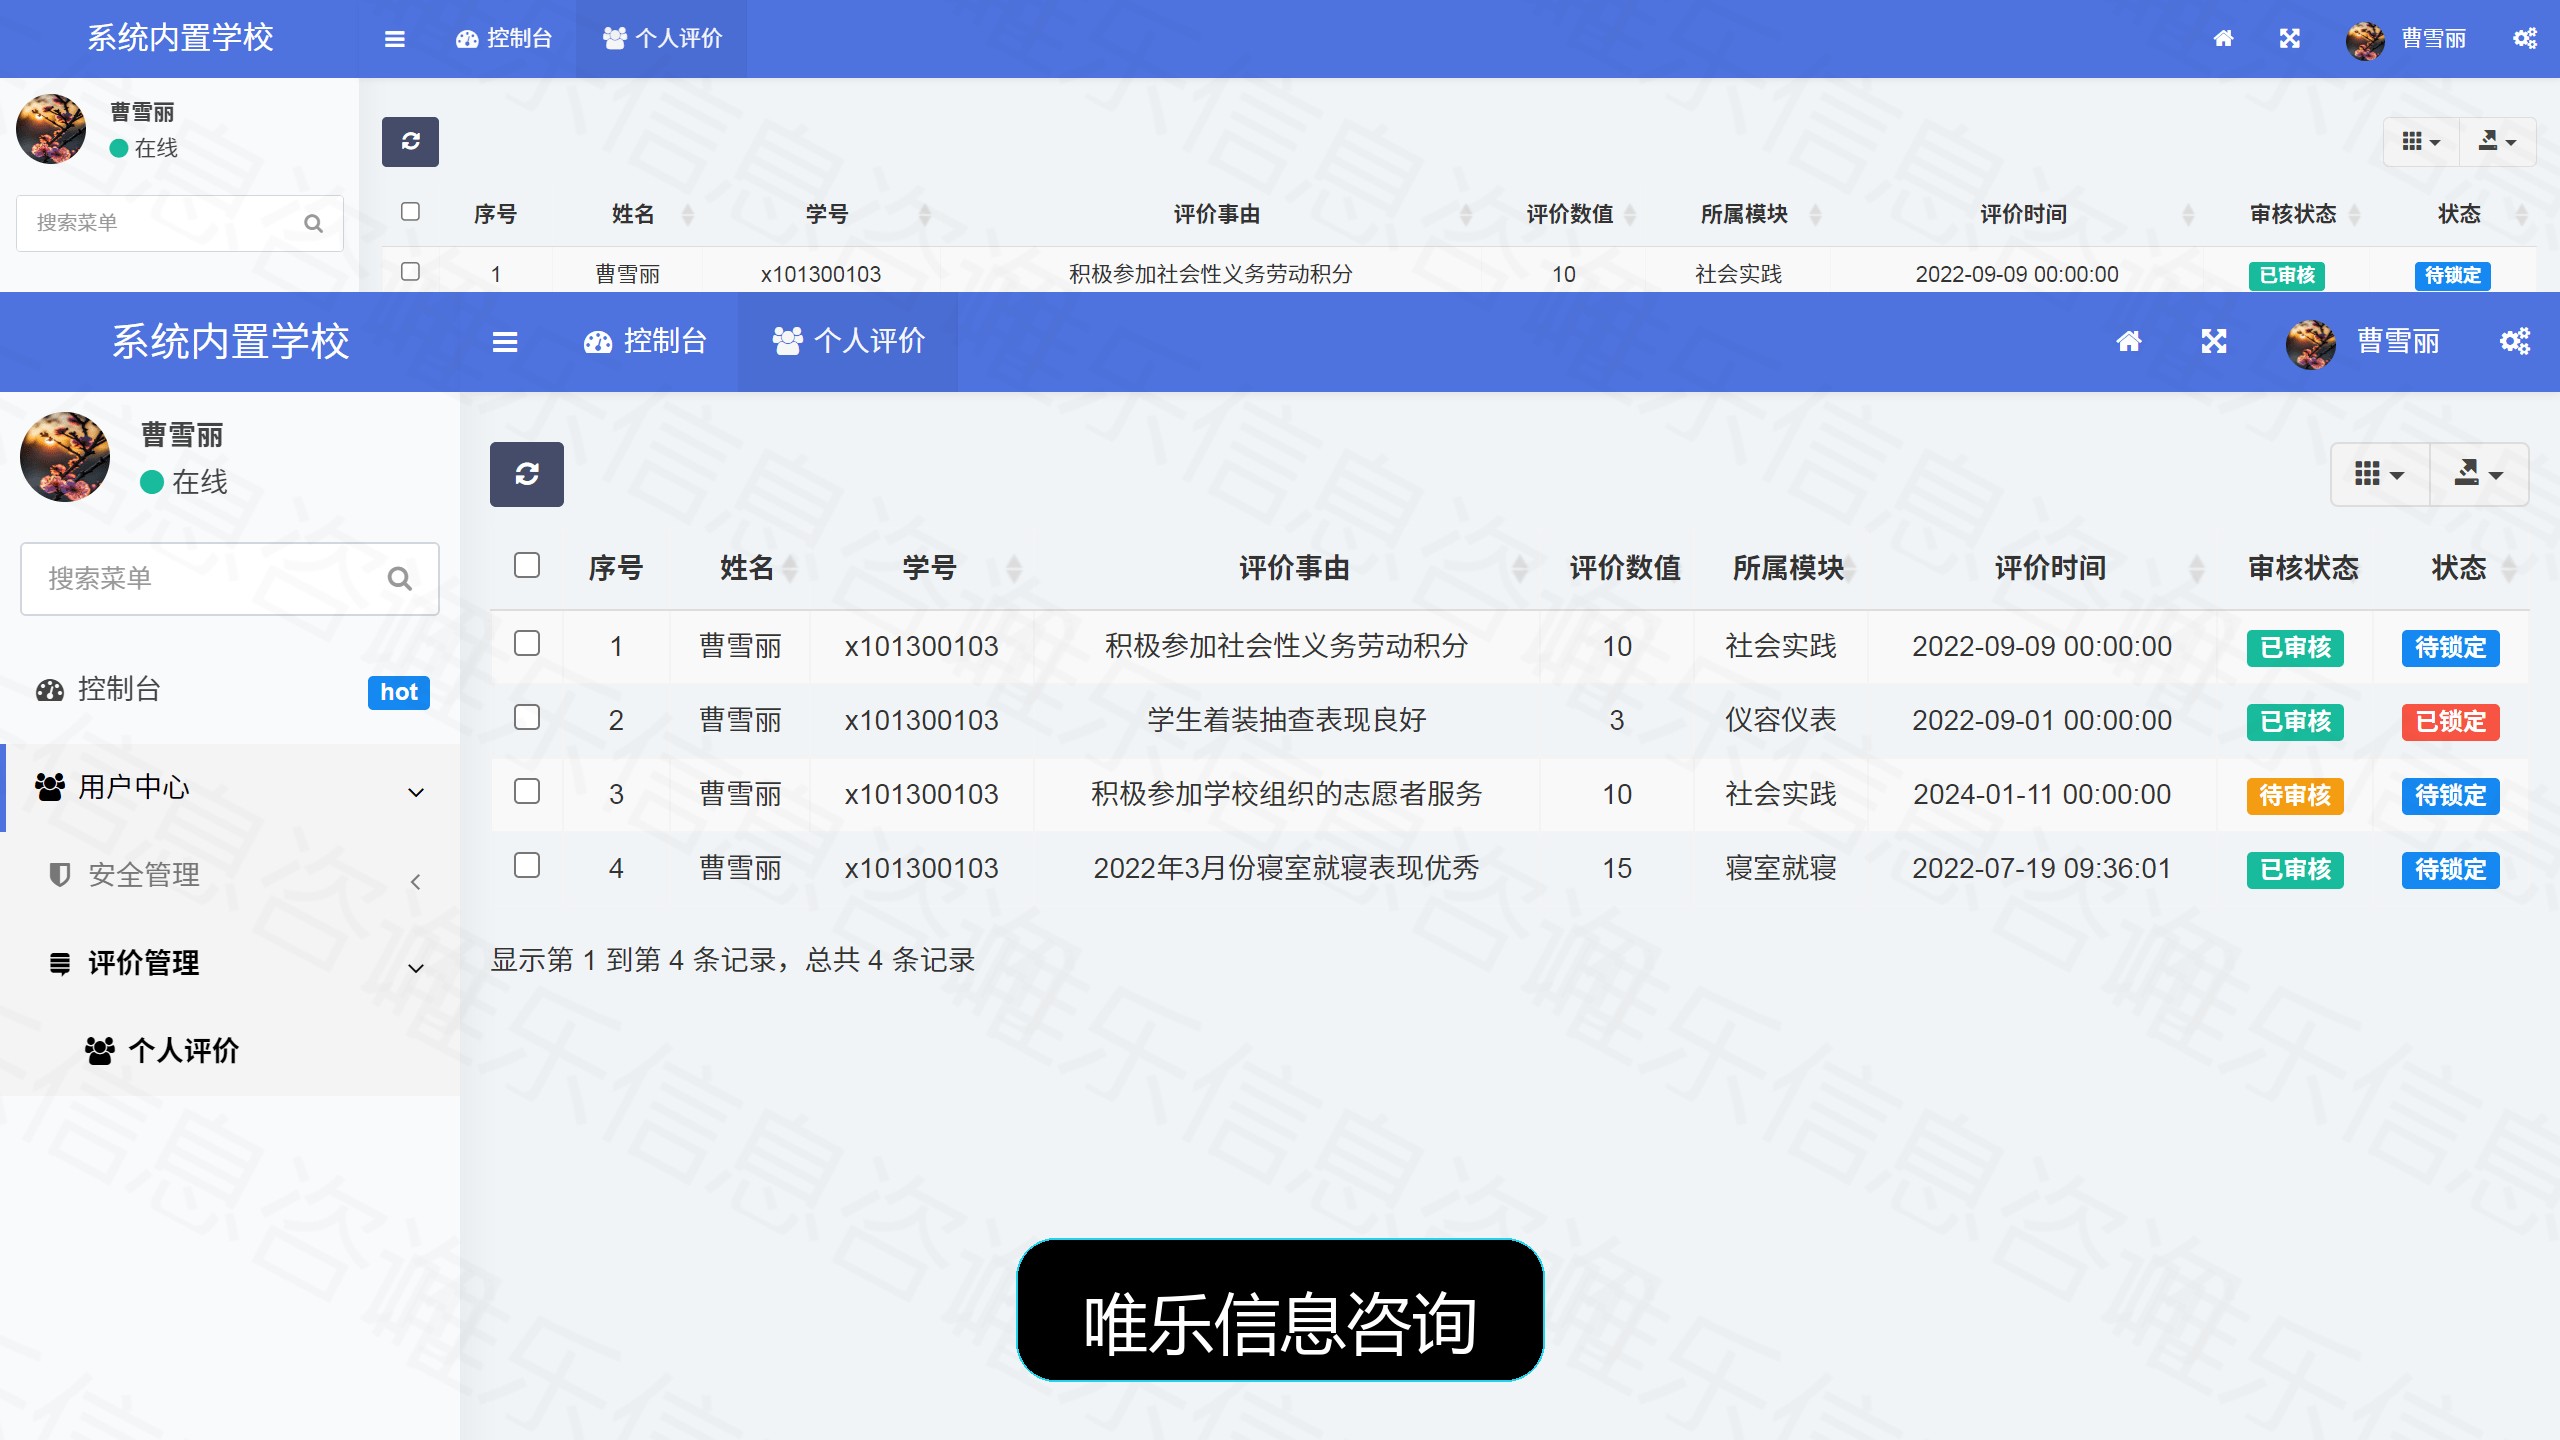2560x1440 pixels.
Task: Open the columns grid dropdown in top window toolbar
Action: tap(2421, 141)
